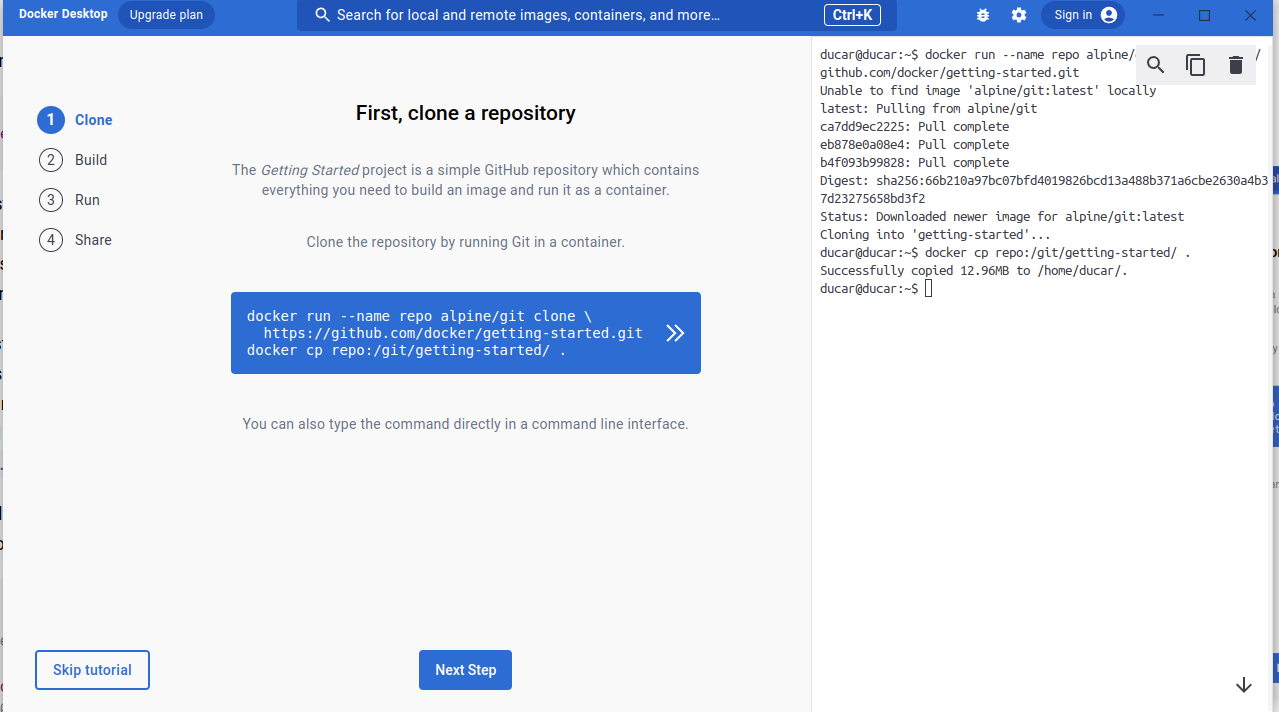Click the 'Digest: sha256' terminal line

[x=1044, y=190]
